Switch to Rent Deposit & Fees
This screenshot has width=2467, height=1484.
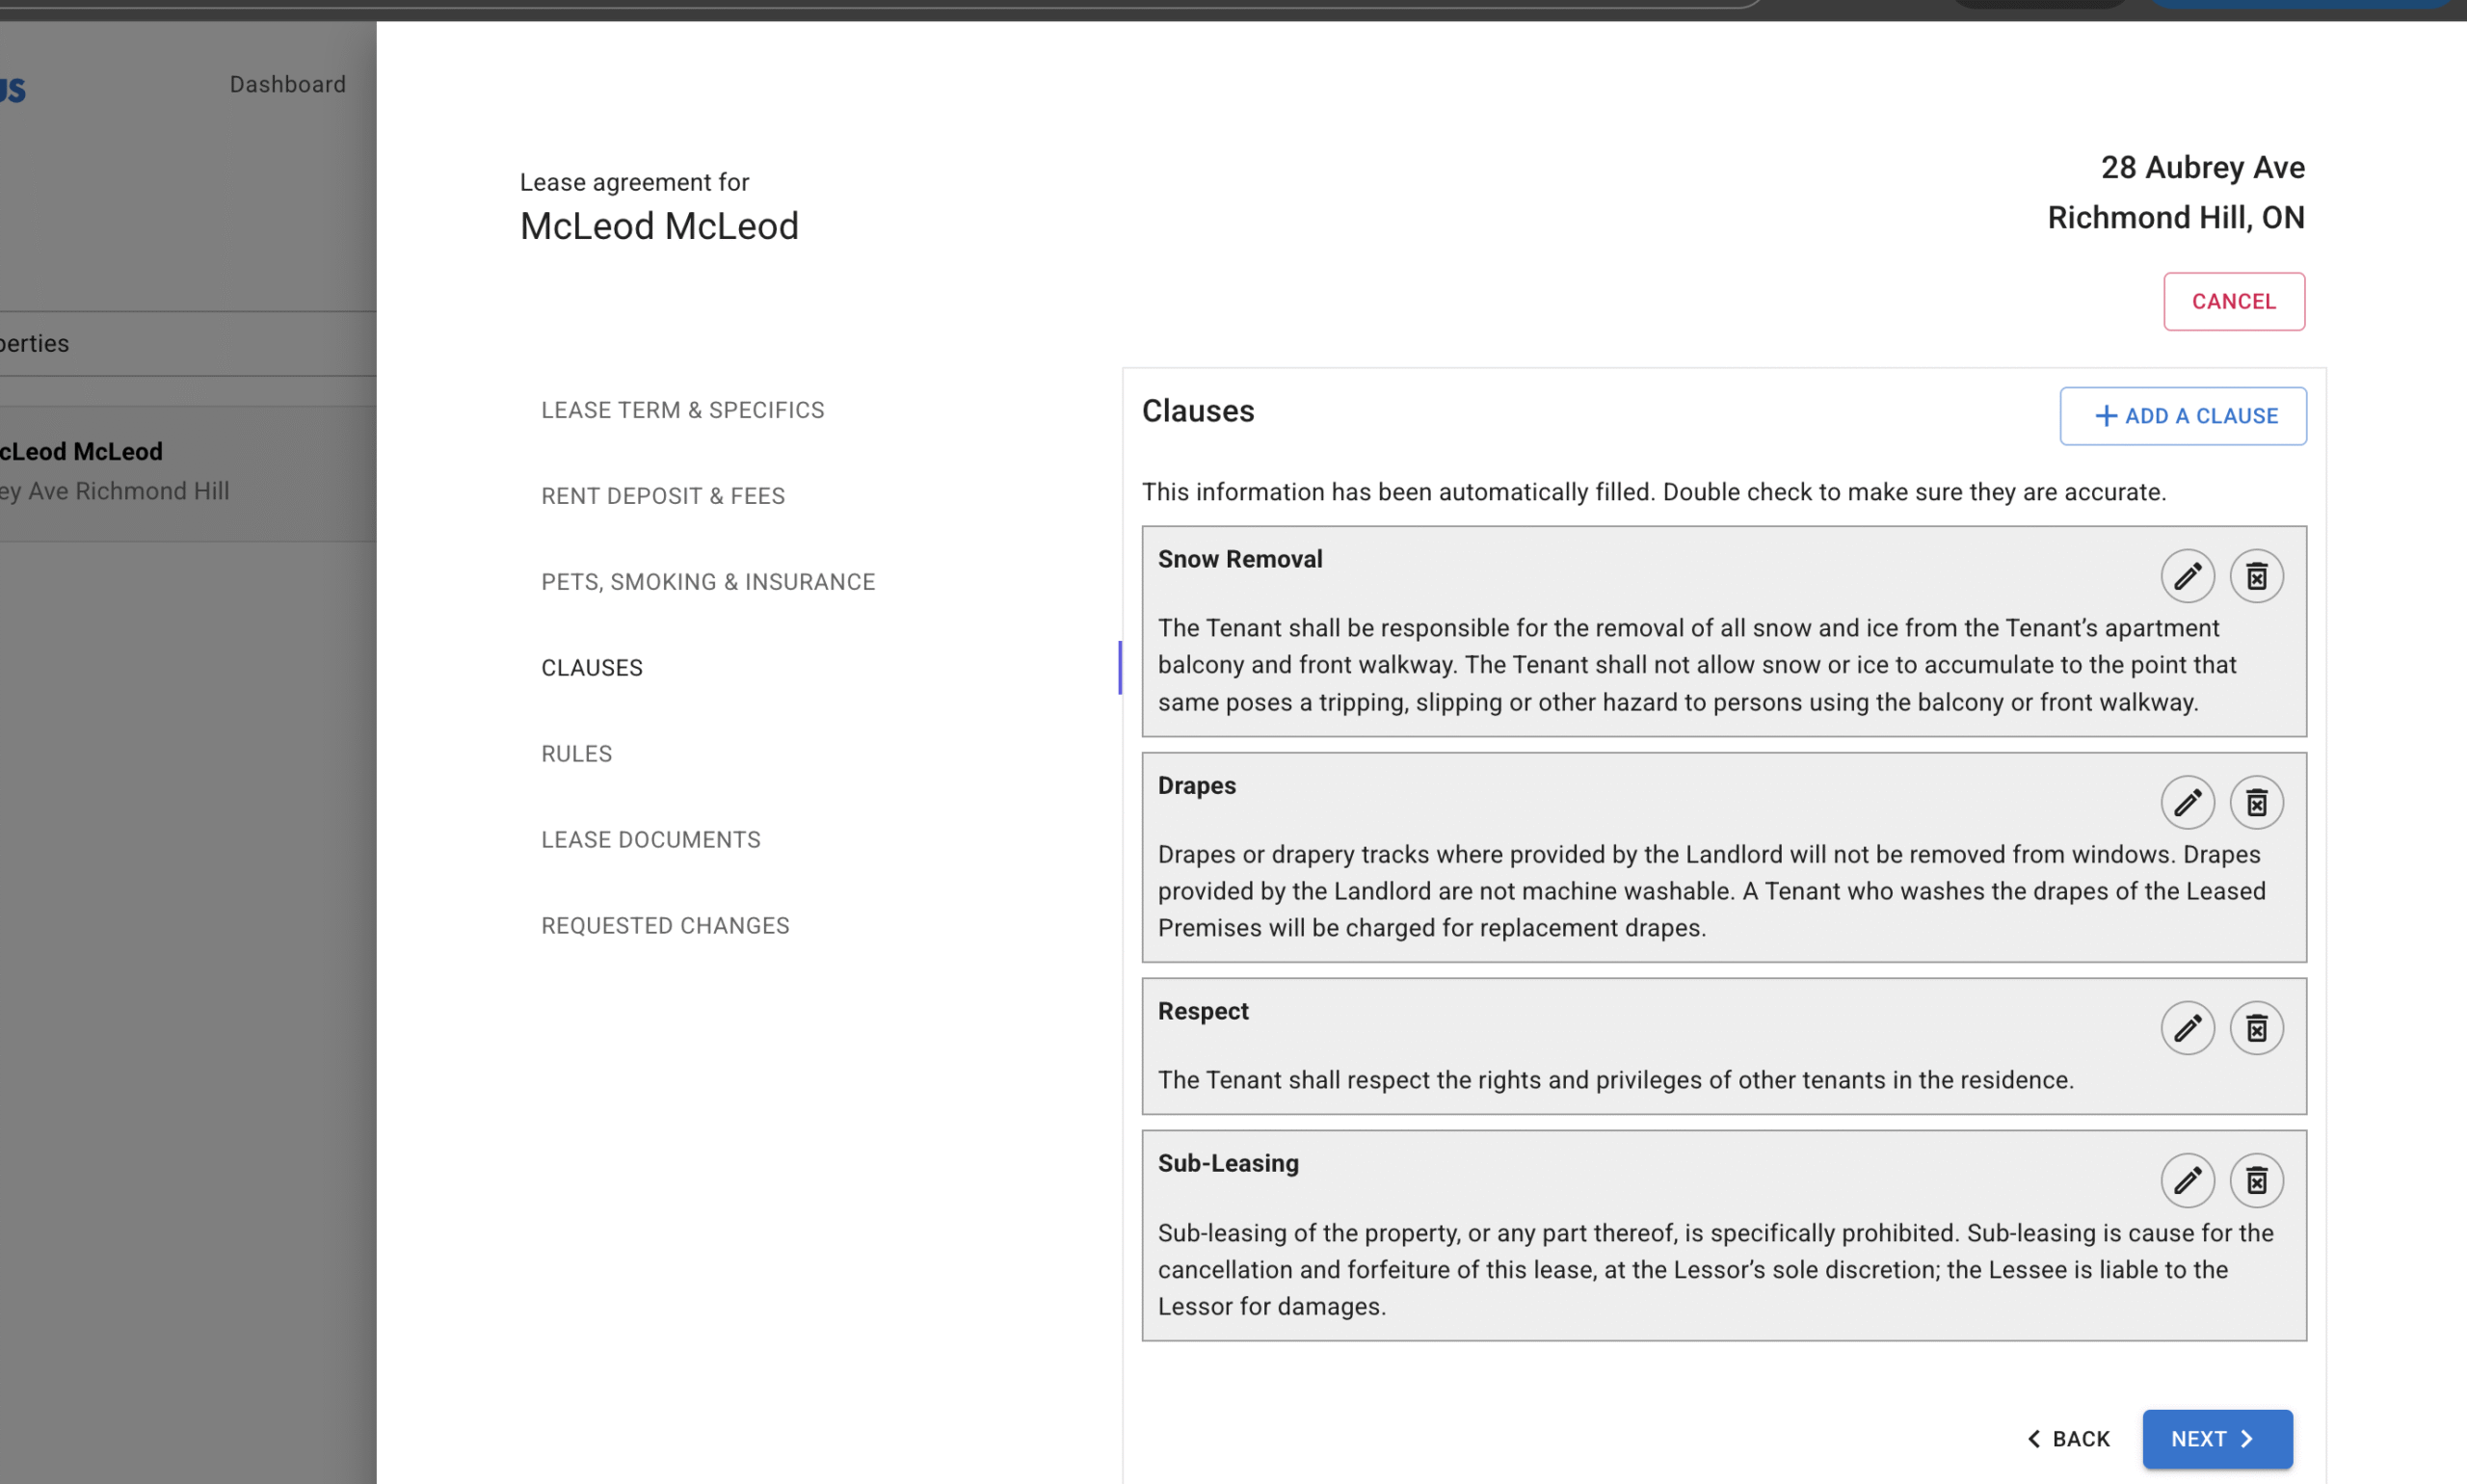tap(663, 496)
